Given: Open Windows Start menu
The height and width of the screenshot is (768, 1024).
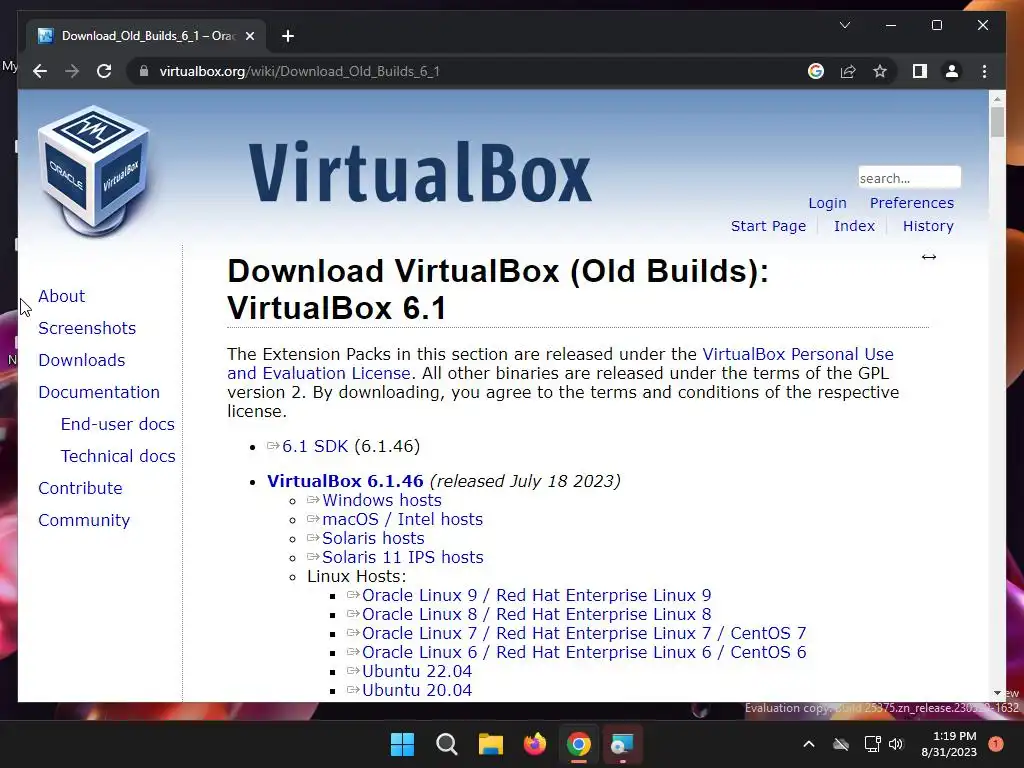Looking at the screenshot, I should point(402,744).
